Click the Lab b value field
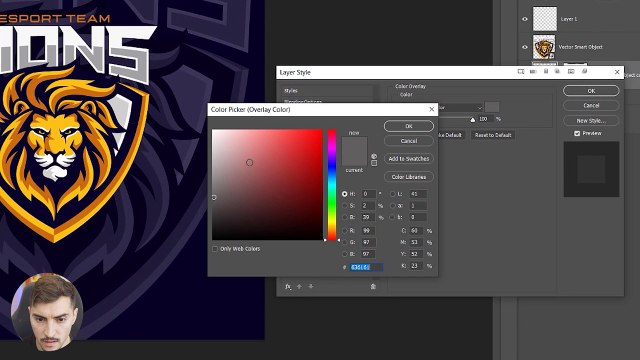Viewport: 640px width, 360px height. (x=418, y=217)
